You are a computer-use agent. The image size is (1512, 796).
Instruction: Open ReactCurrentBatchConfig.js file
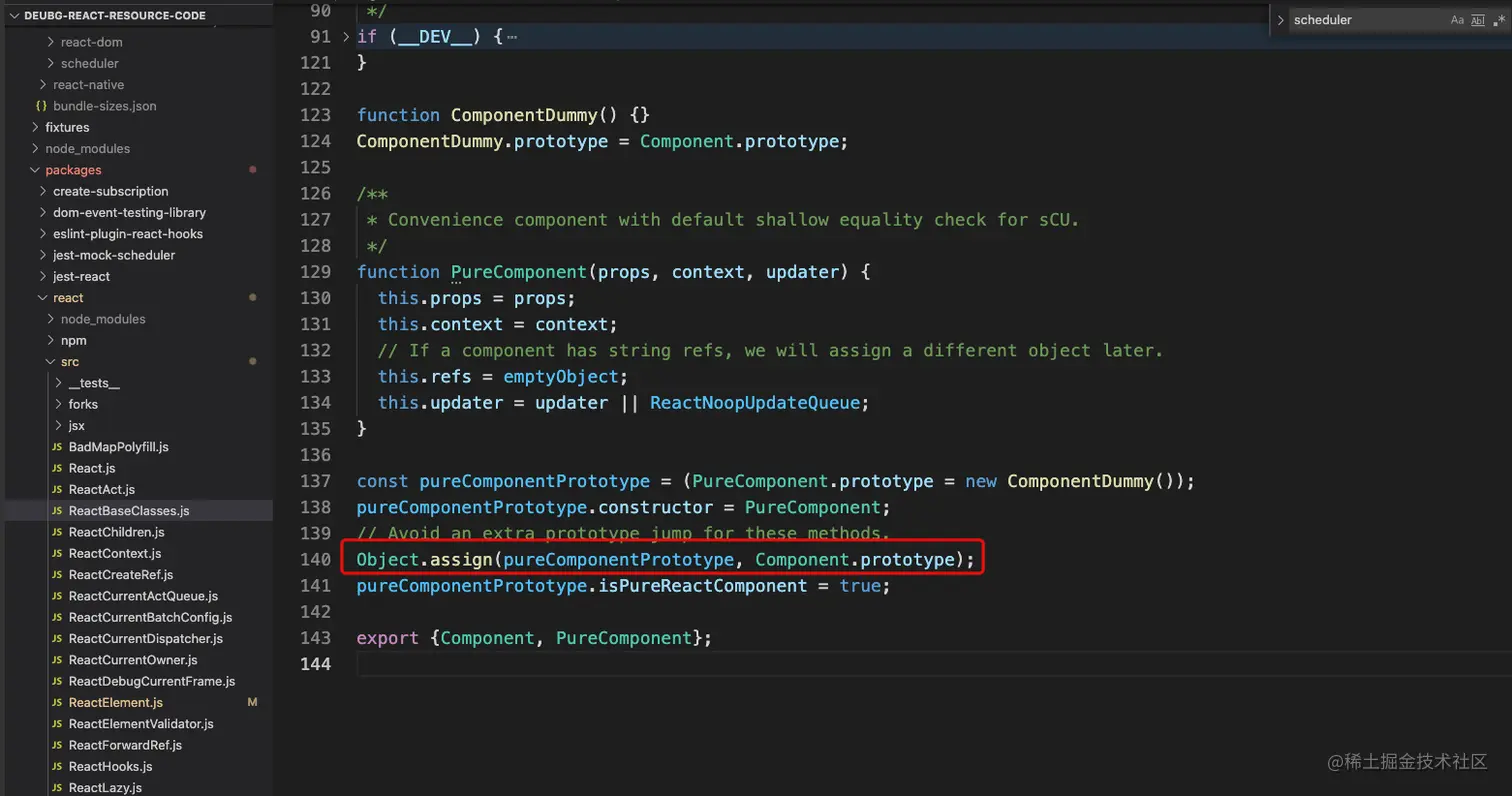[150, 618]
